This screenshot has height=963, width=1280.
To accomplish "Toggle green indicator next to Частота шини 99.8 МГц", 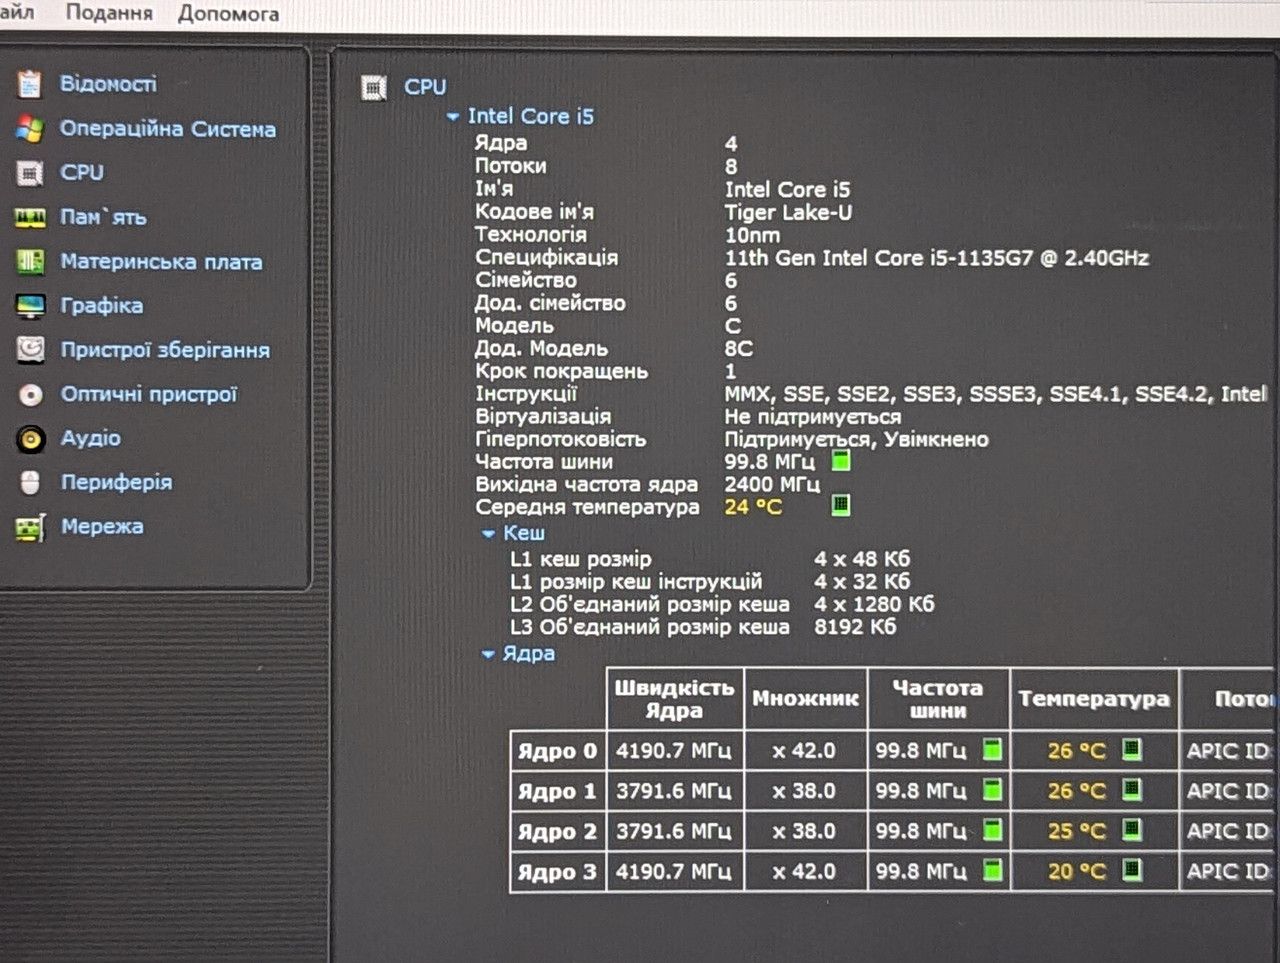I will tap(841, 461).
